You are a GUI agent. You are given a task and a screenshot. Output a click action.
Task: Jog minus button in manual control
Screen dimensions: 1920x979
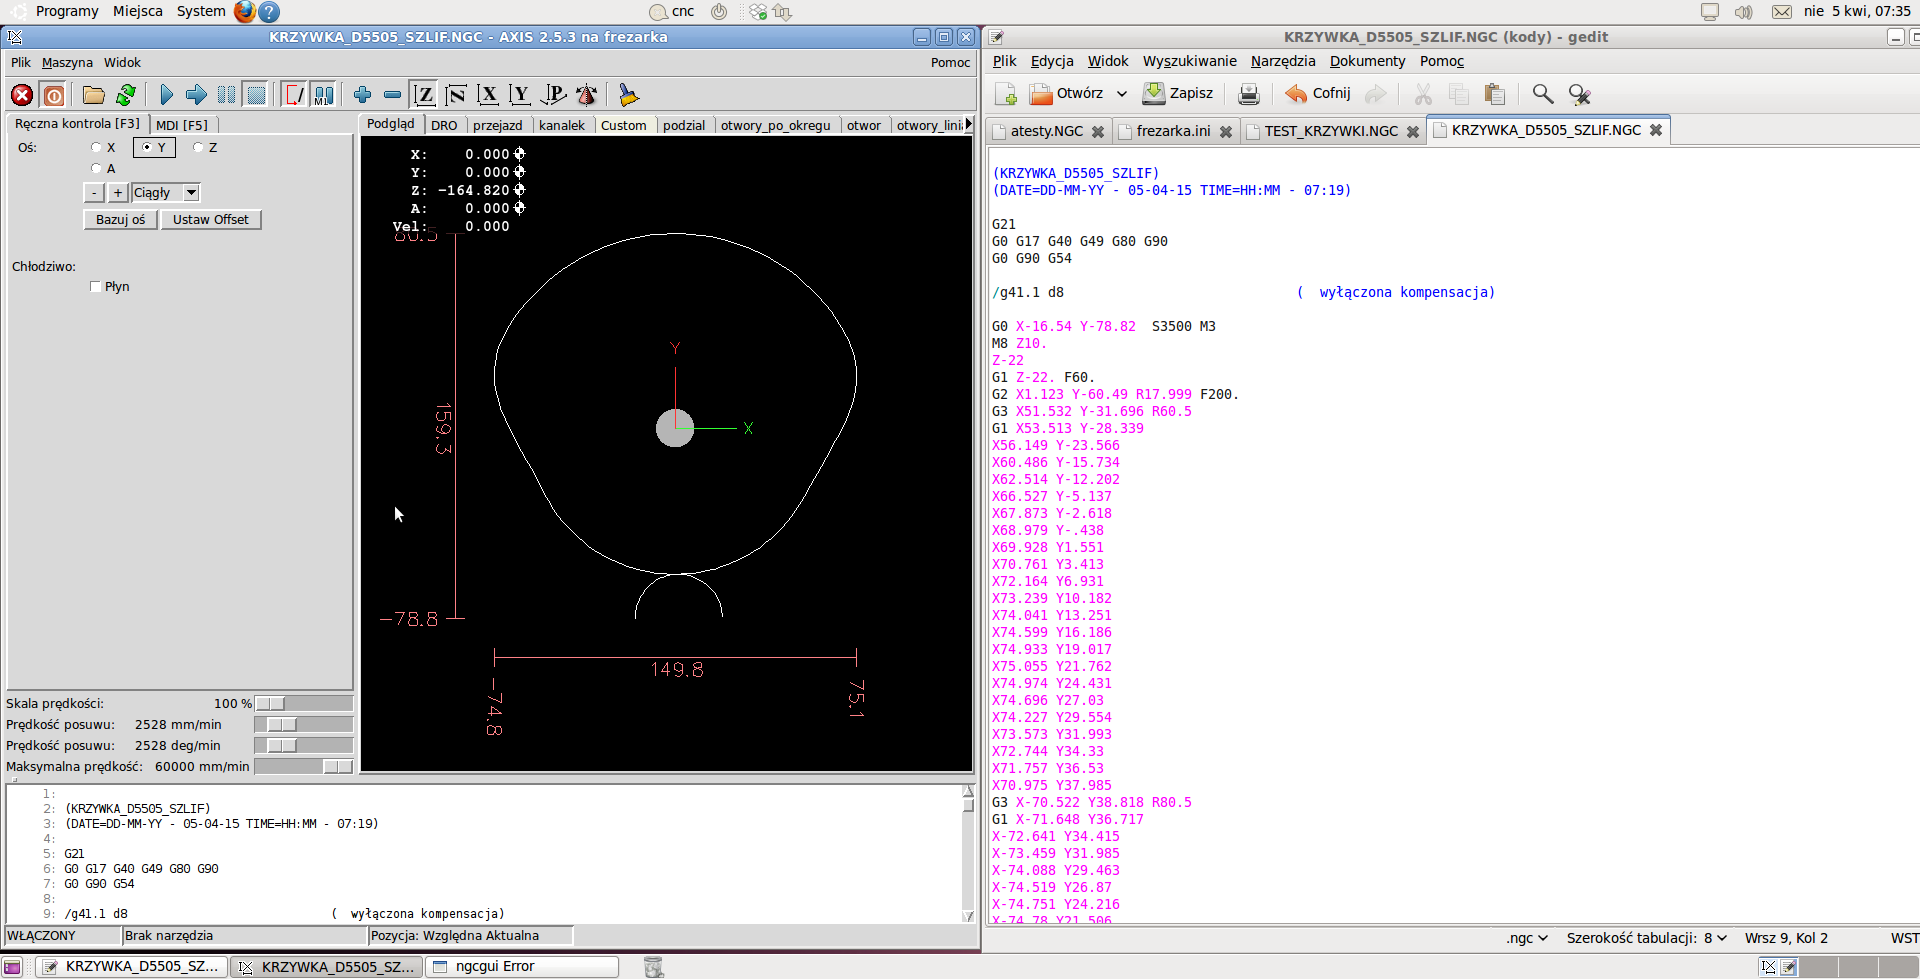click(94, 193)
